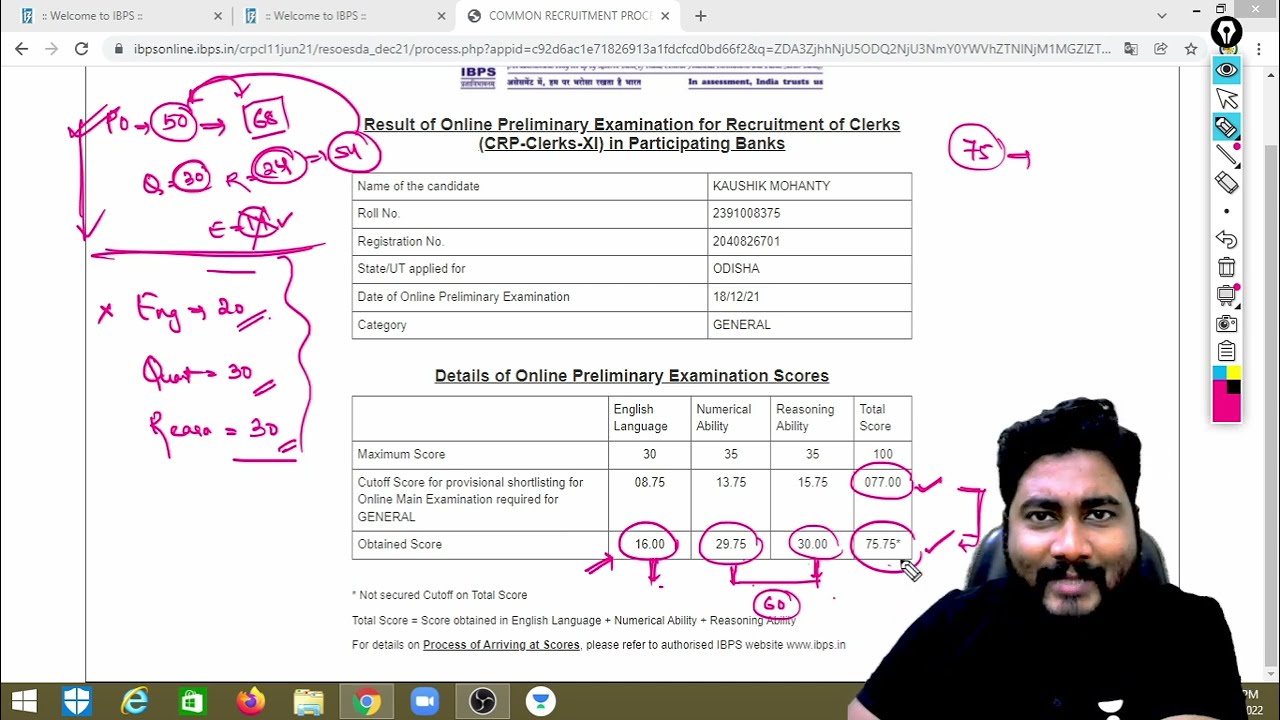Toggle ink visibility with the eye icon
Screen dimensions: 1280x720
point(1226,70)
